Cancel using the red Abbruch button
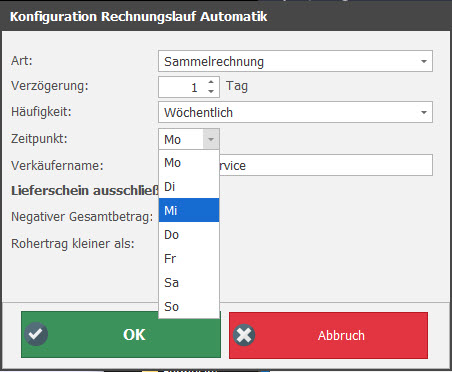Screen dimensions: 452x372 click(x=328, y=335)
